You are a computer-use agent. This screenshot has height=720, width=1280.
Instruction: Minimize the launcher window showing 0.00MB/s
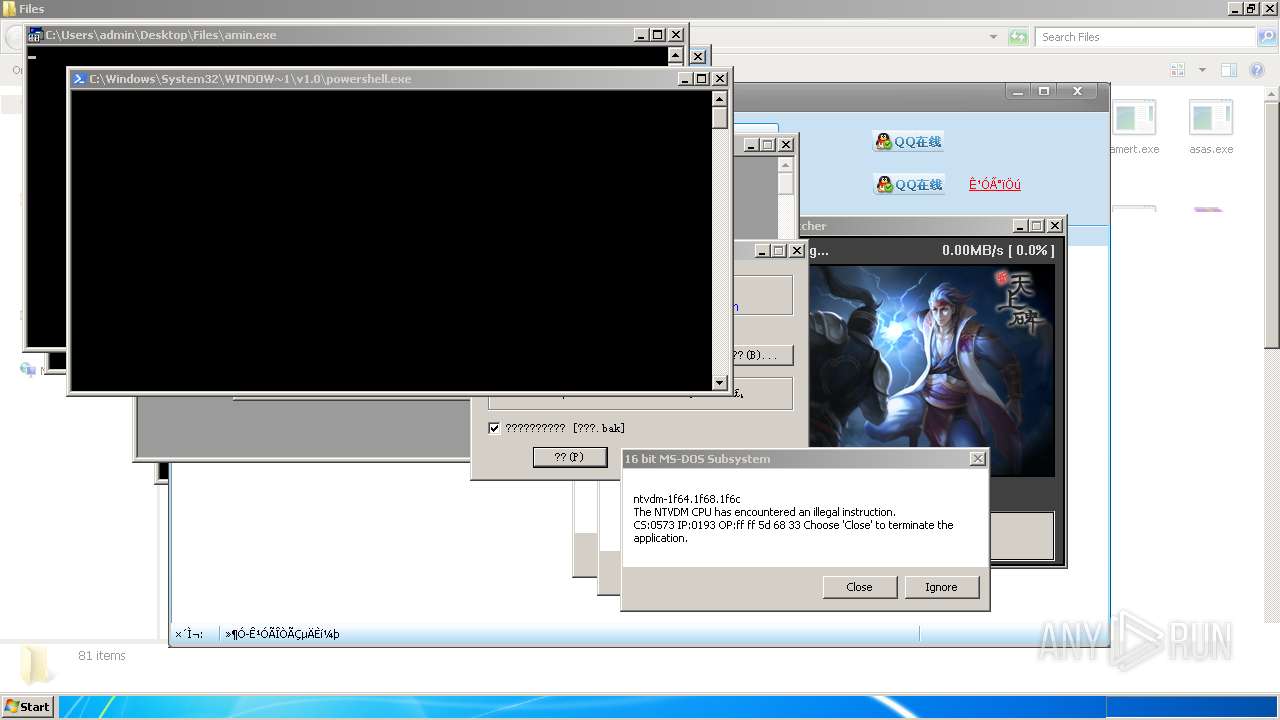(x=1020, y=226)
